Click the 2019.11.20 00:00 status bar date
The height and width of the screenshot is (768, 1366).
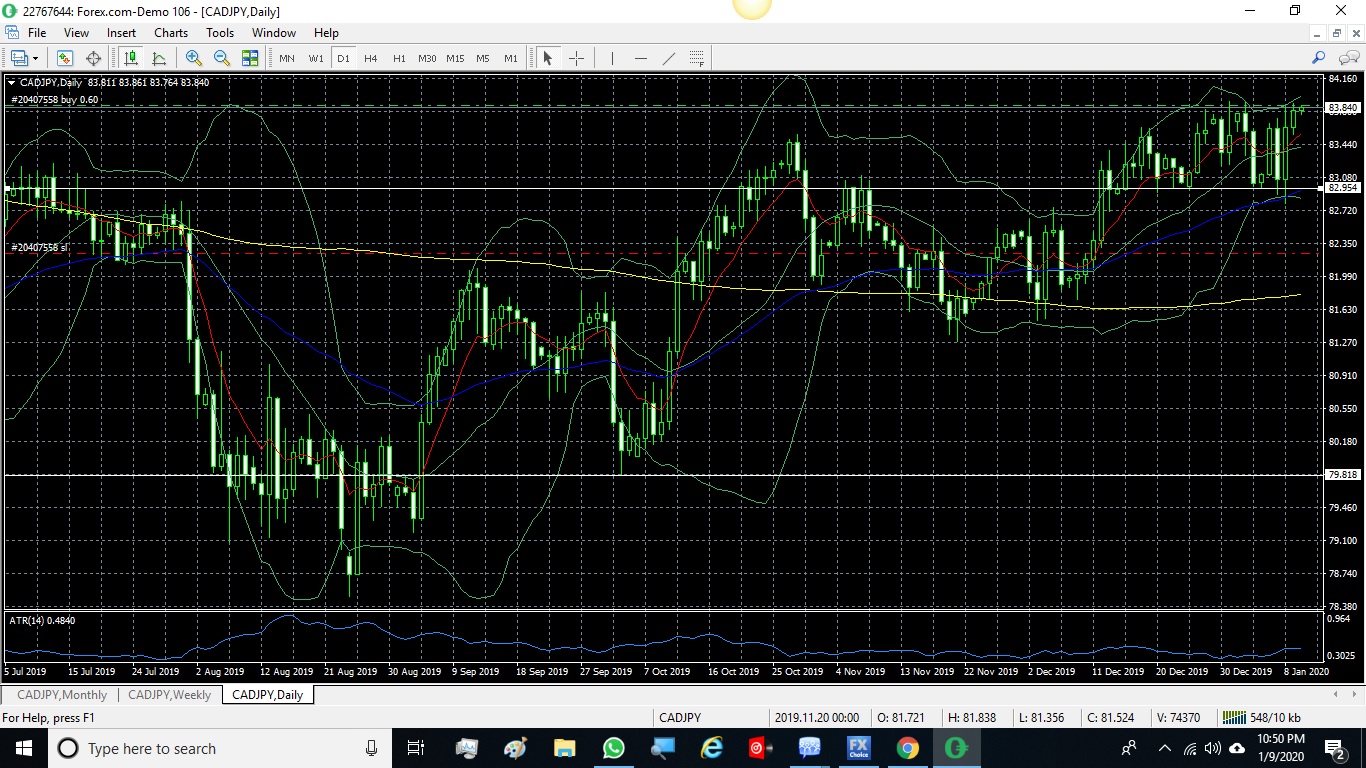pos(817,718)
